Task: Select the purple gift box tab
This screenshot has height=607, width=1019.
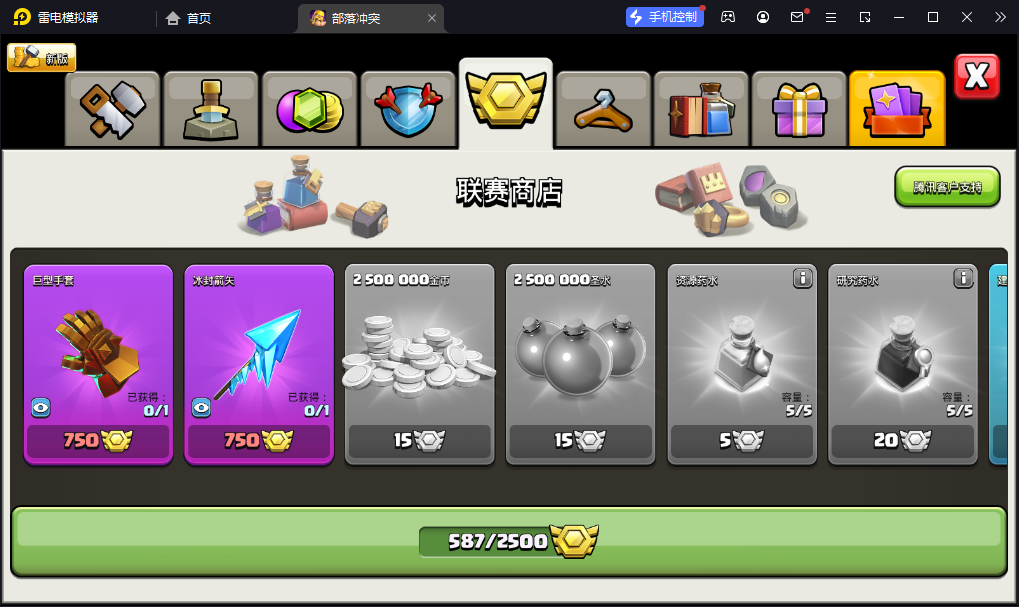Action: point(799,109)
